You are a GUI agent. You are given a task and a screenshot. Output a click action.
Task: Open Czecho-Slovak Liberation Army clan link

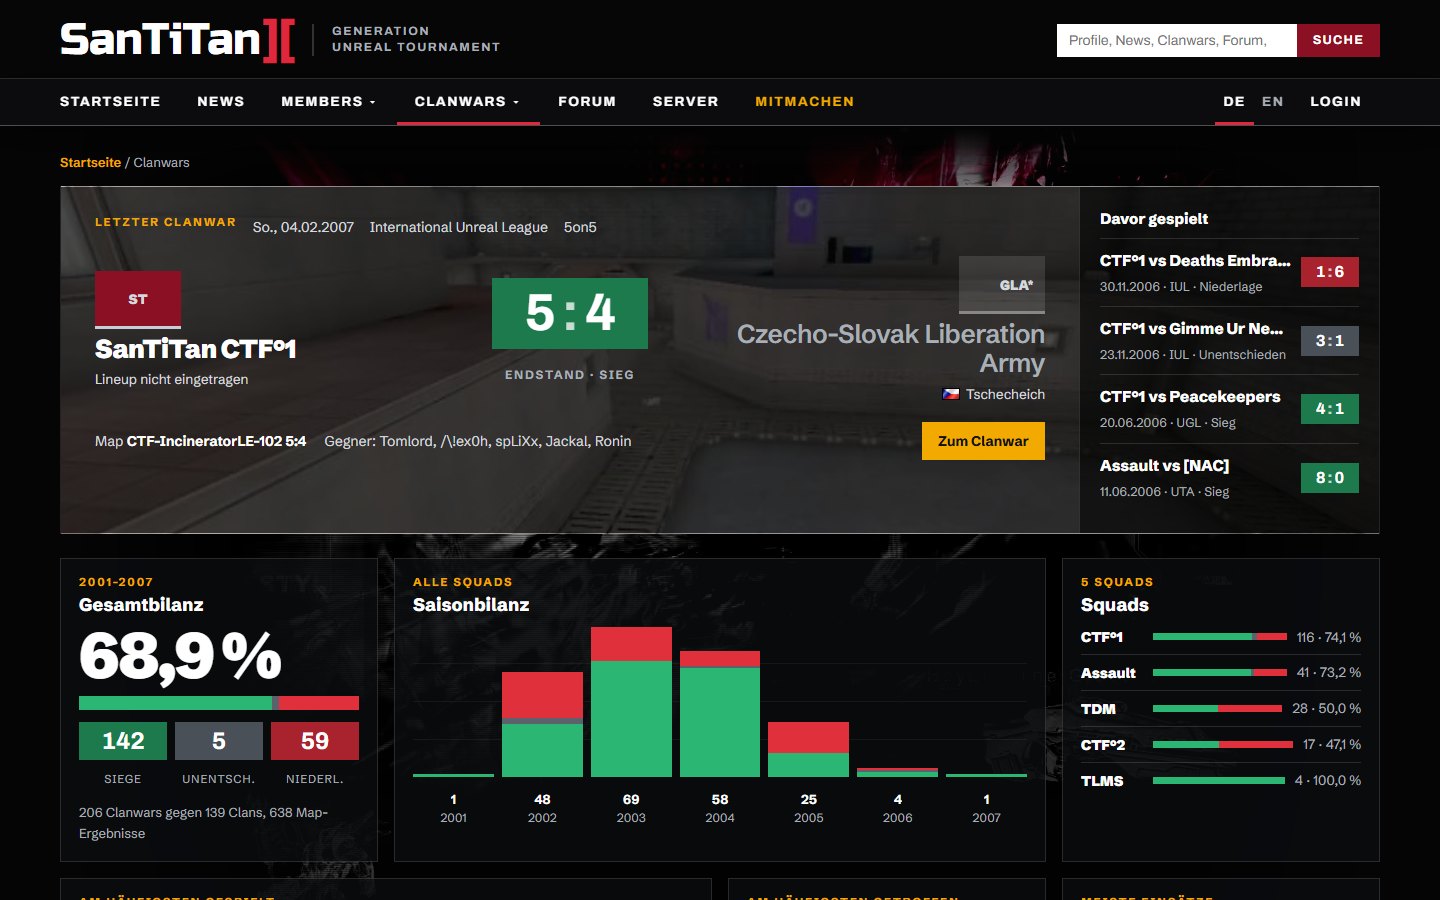[x=891, y=348]
